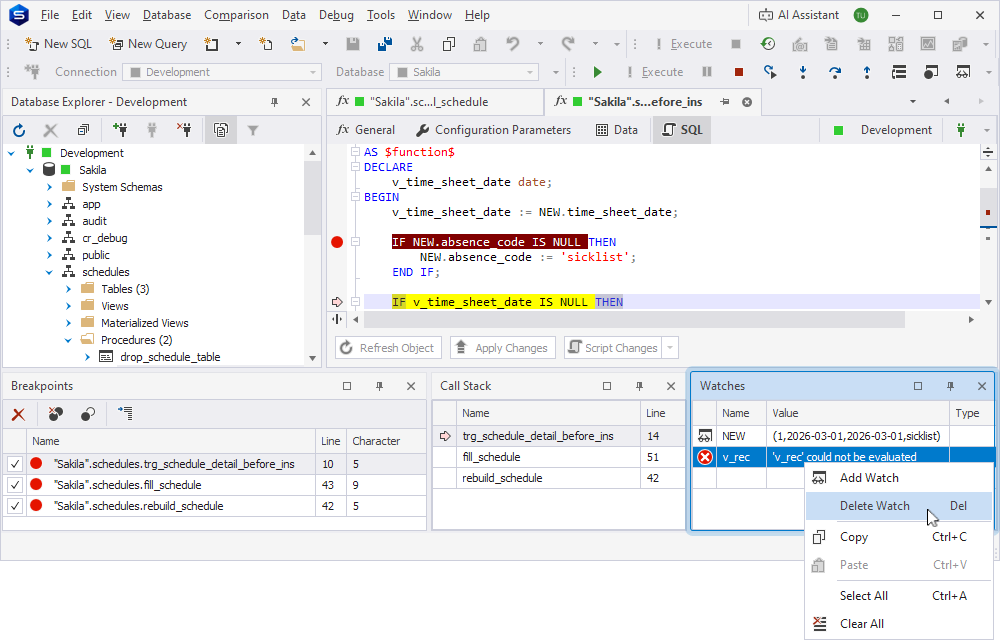1000x640 pixels.
Task: Toggle checkbox for fill_schedule breakpoint
Action: pyautogui.click(x=15, y=485)
